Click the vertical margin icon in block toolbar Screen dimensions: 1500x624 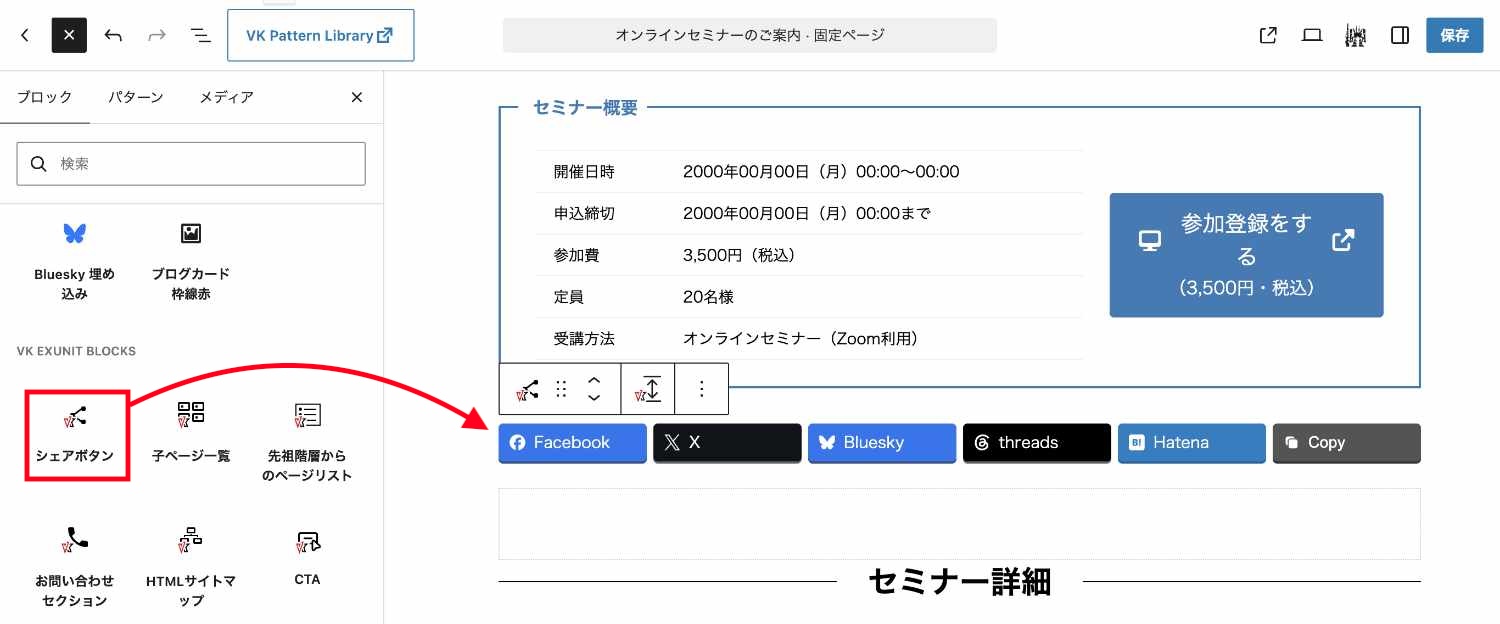click(648, 389)
